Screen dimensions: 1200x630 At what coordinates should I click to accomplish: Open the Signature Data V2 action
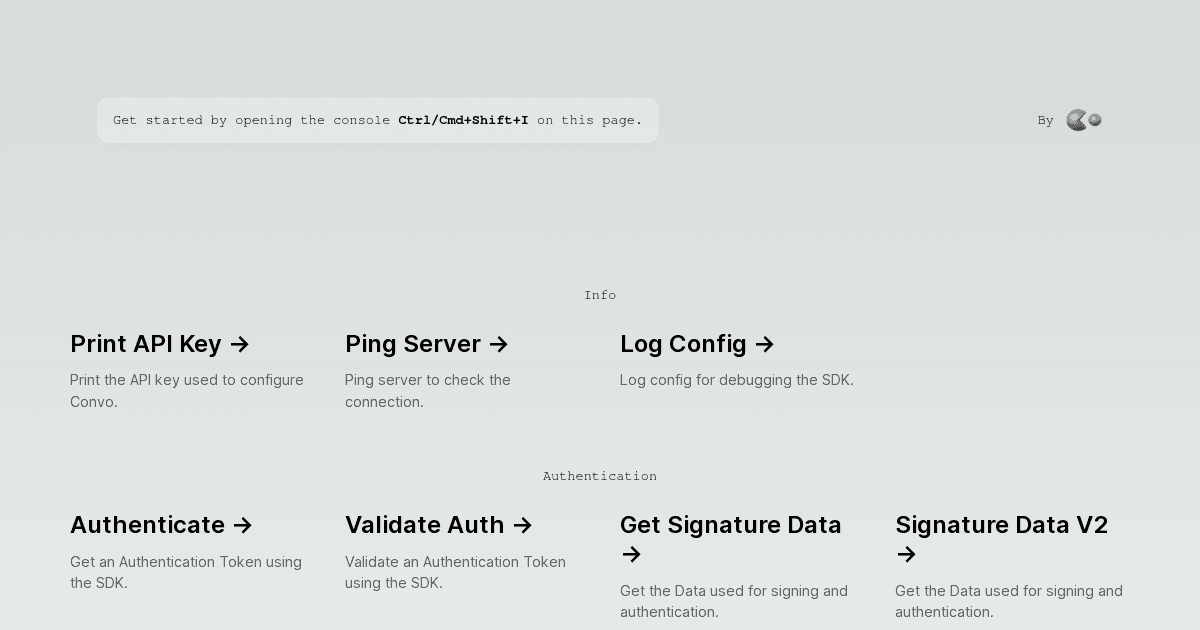point(1002,525)
